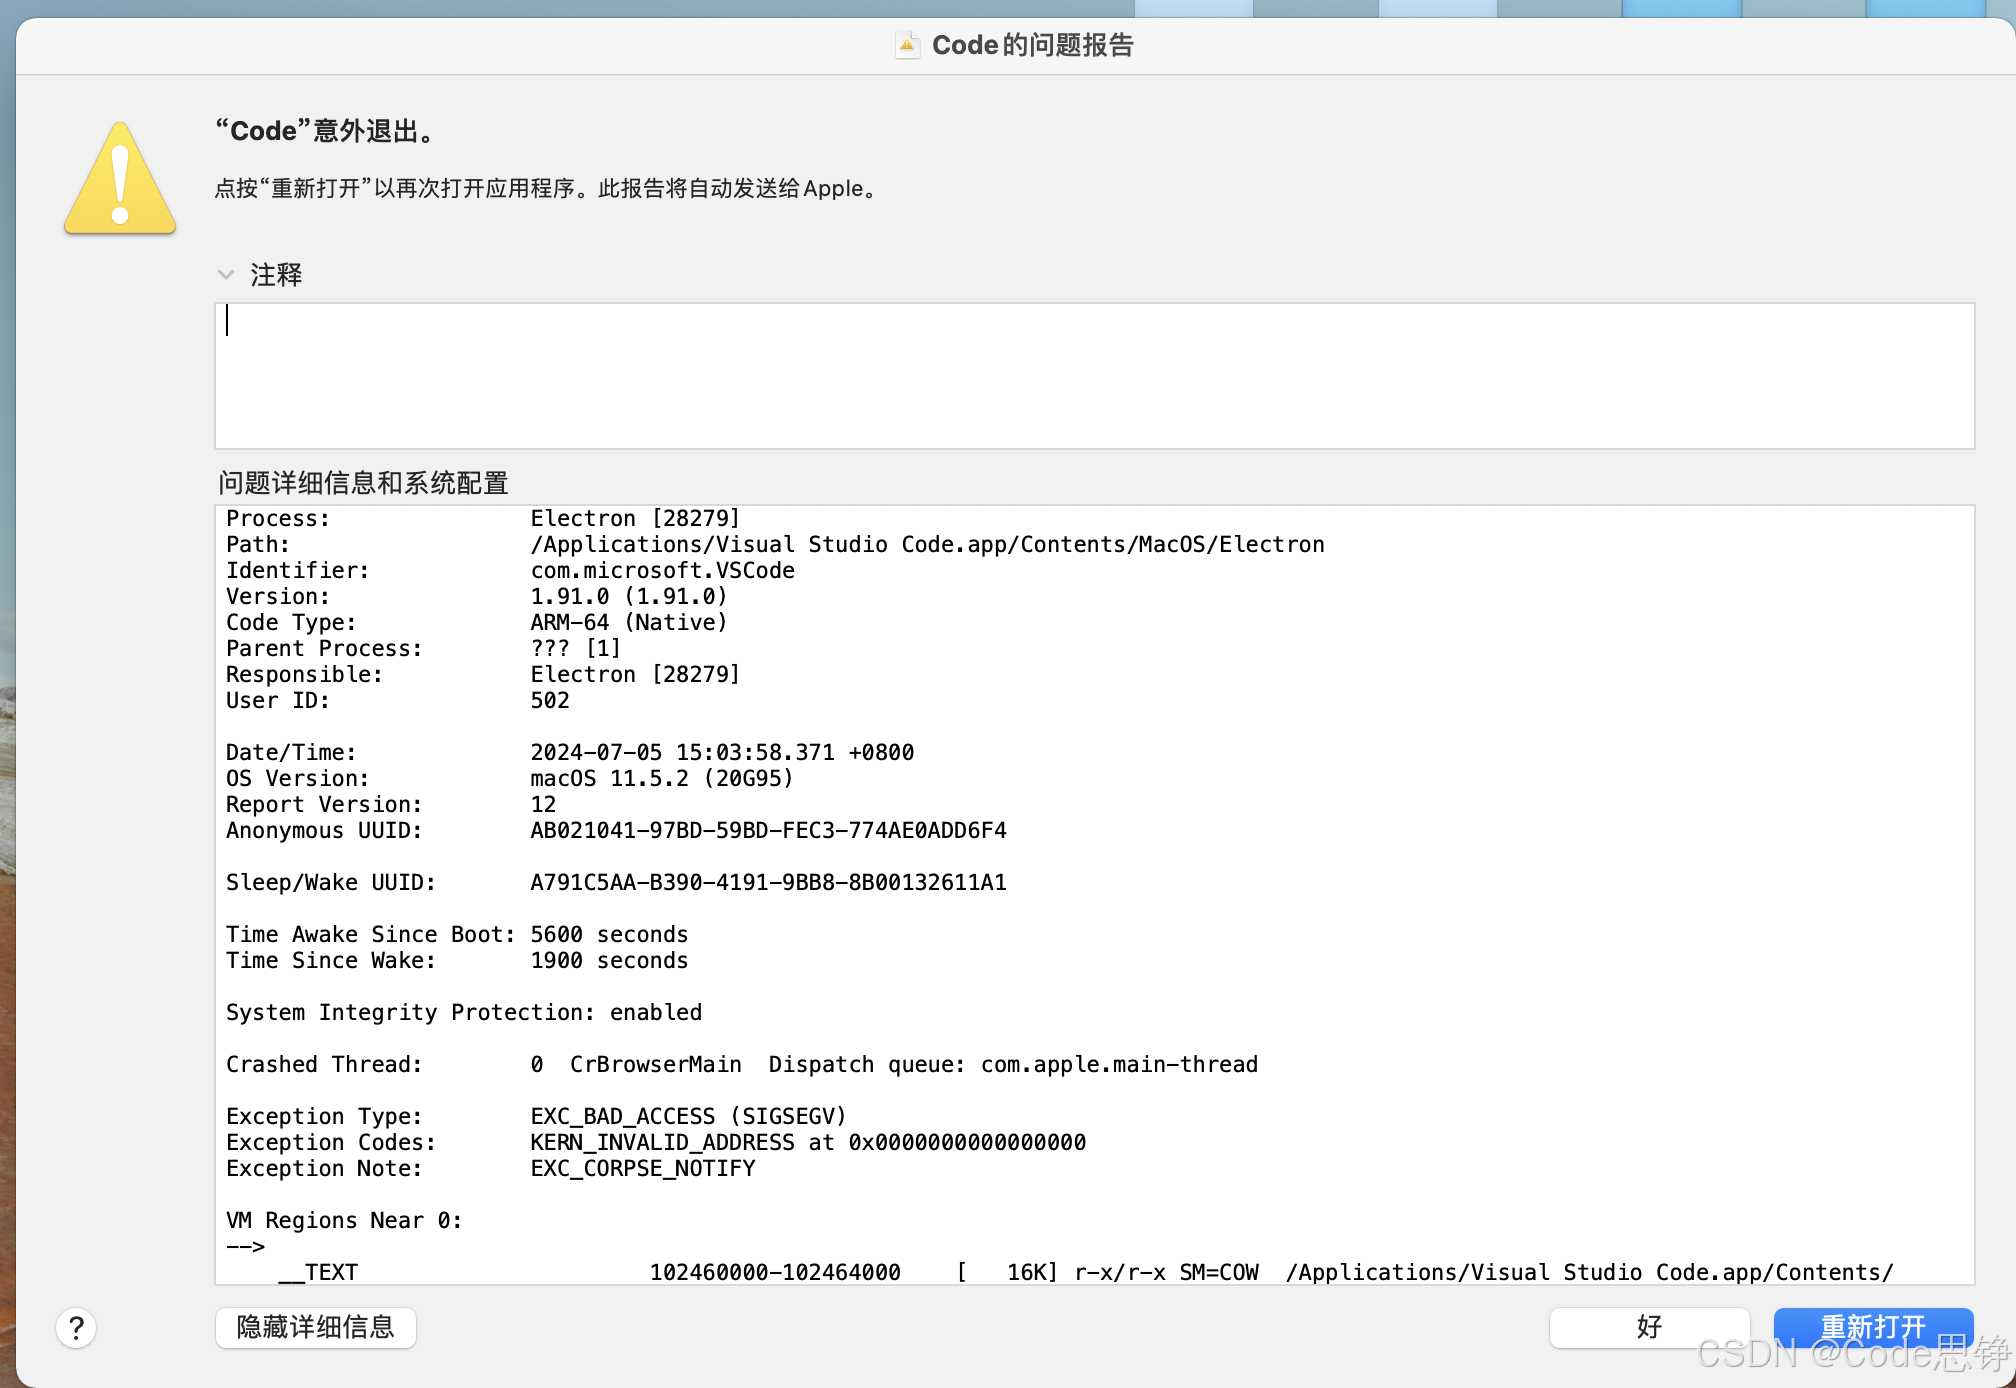2016x1388 pixels.
Task: Click the small icon in the title bar
Action: 907,45
